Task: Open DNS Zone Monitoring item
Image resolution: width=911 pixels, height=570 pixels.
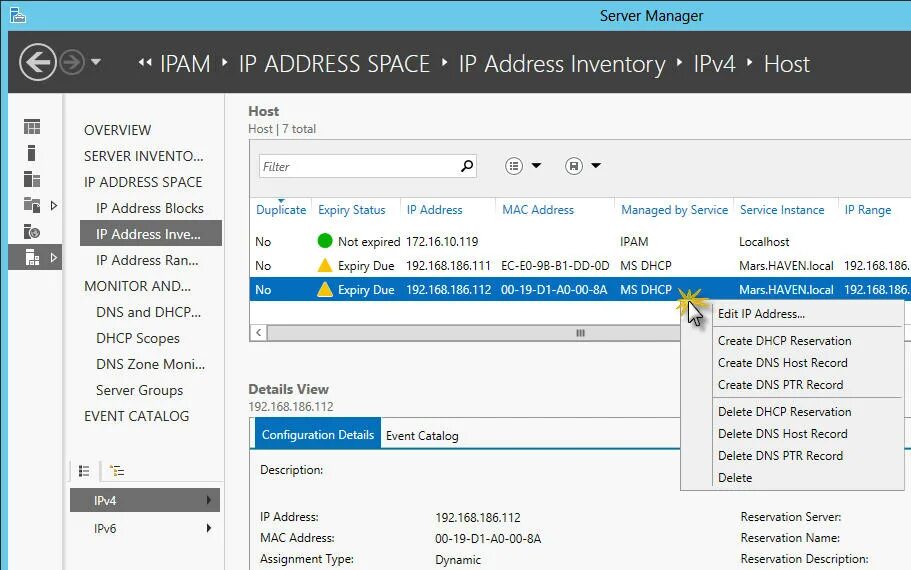Action: click(x=150, y=364)
